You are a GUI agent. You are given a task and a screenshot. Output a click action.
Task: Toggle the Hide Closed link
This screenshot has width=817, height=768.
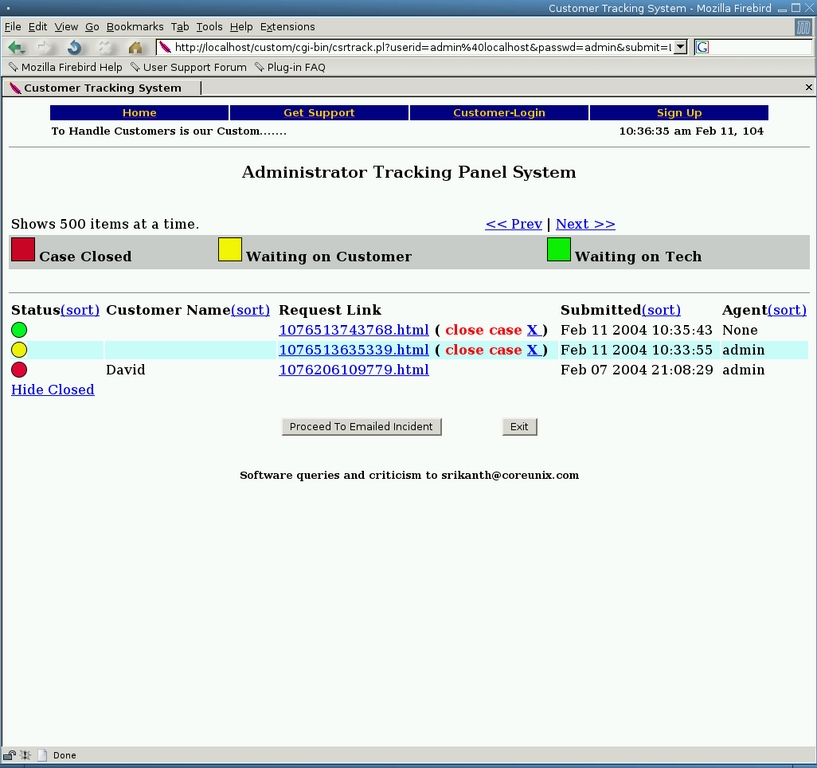(x=52, y=390)
